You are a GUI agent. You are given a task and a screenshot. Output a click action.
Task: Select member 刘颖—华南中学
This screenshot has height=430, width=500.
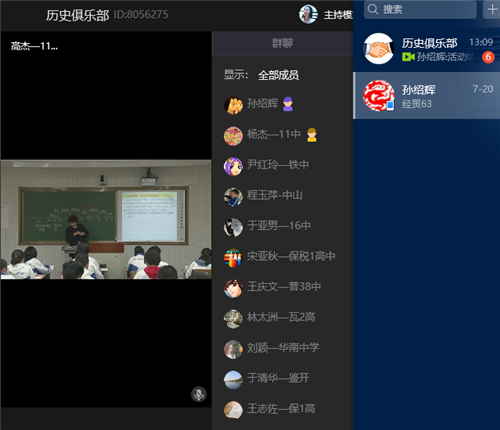click(282, 348)
